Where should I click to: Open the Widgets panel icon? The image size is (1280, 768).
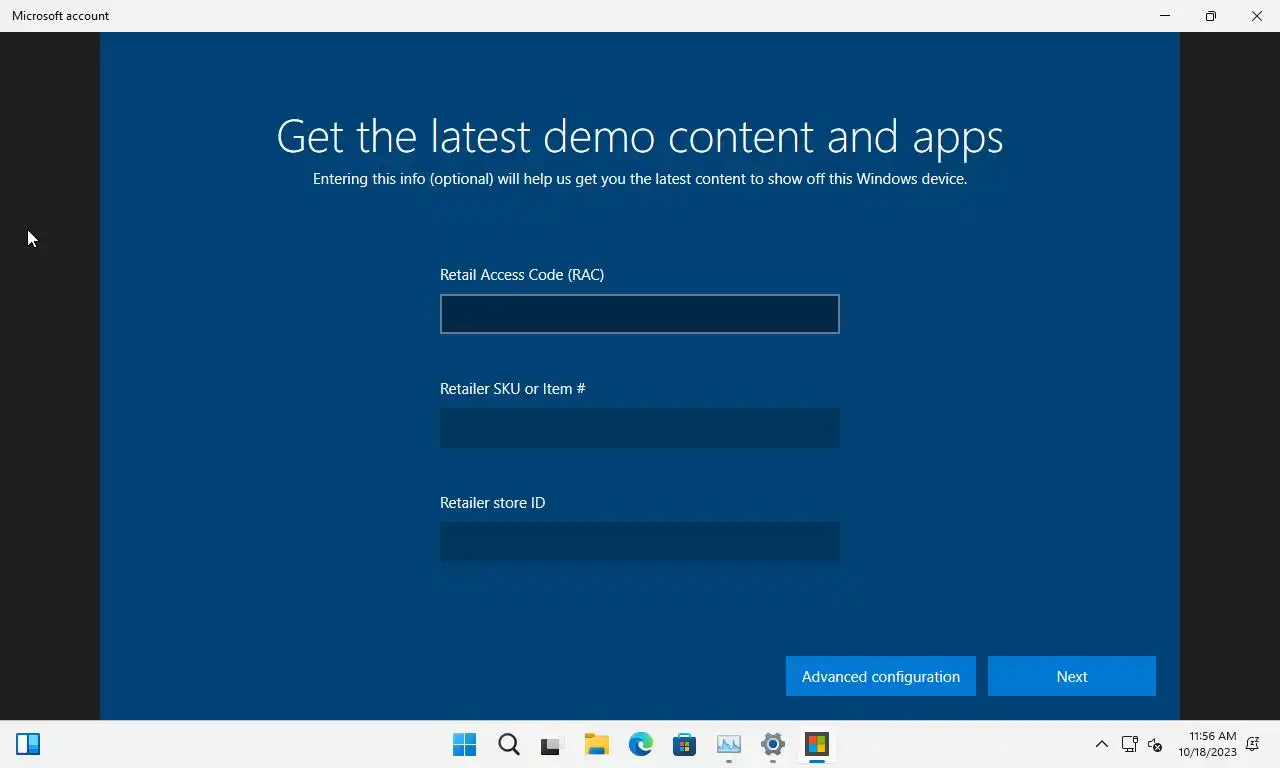tap(28, 744)
